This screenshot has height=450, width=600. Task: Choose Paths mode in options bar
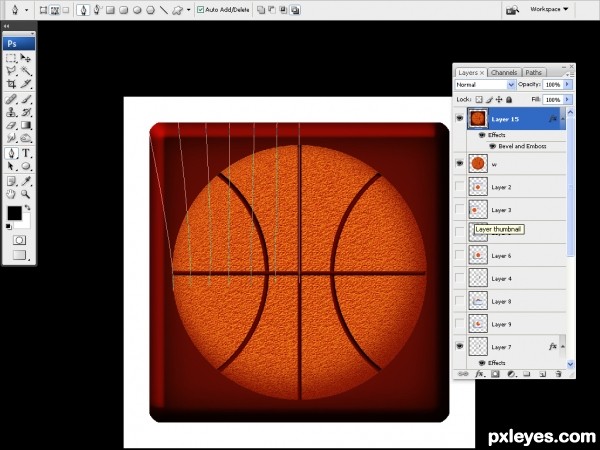click(x=55, y=10)
